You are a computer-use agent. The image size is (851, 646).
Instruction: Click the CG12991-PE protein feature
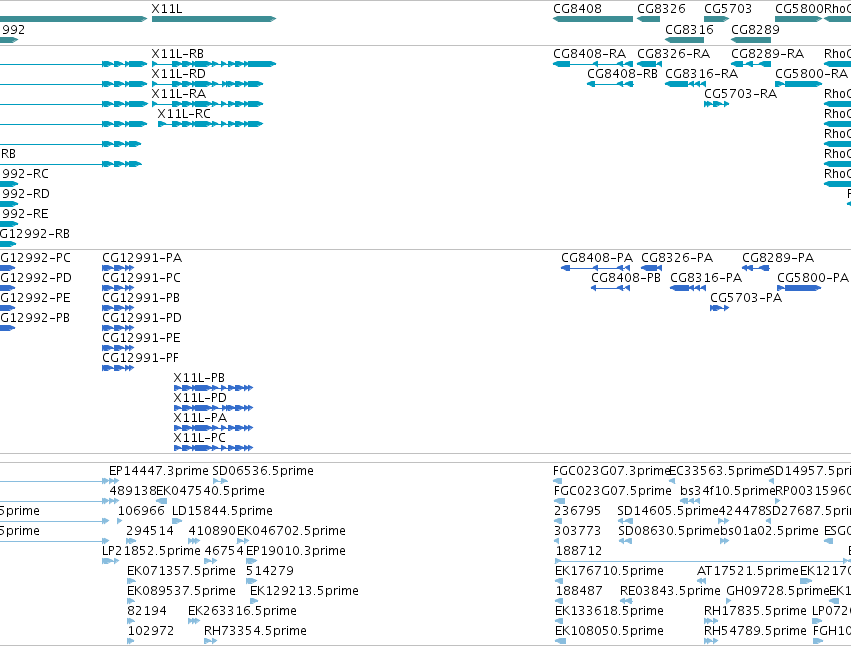[x=118, y=349]
